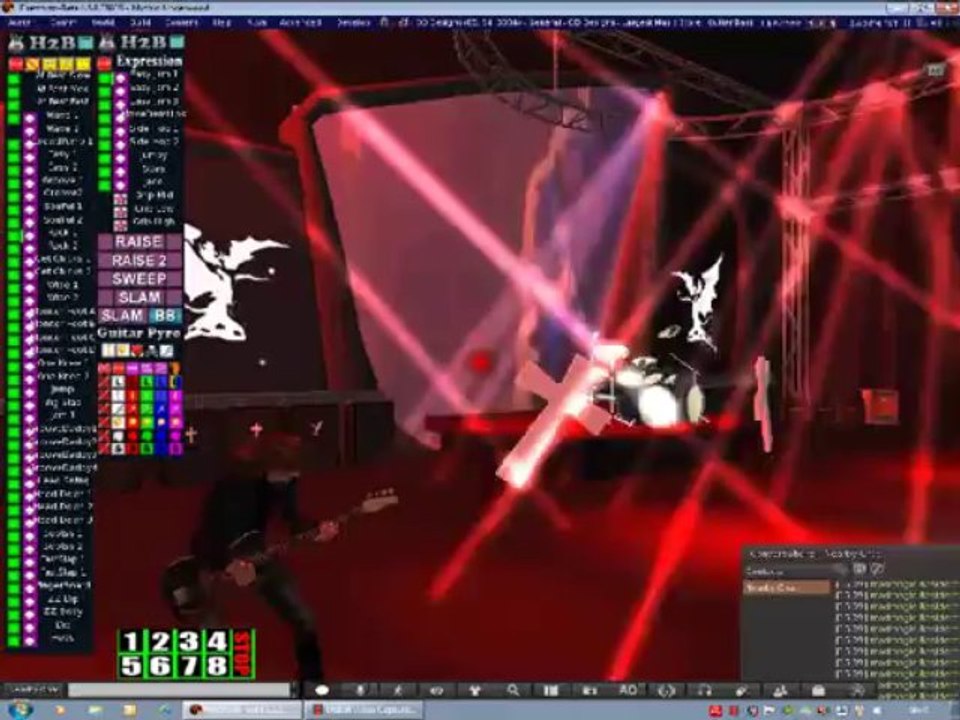Viewport: 960px width, 720px height.
Task: Click the red square atop the left H2B HUD
Action: (16, 63)
